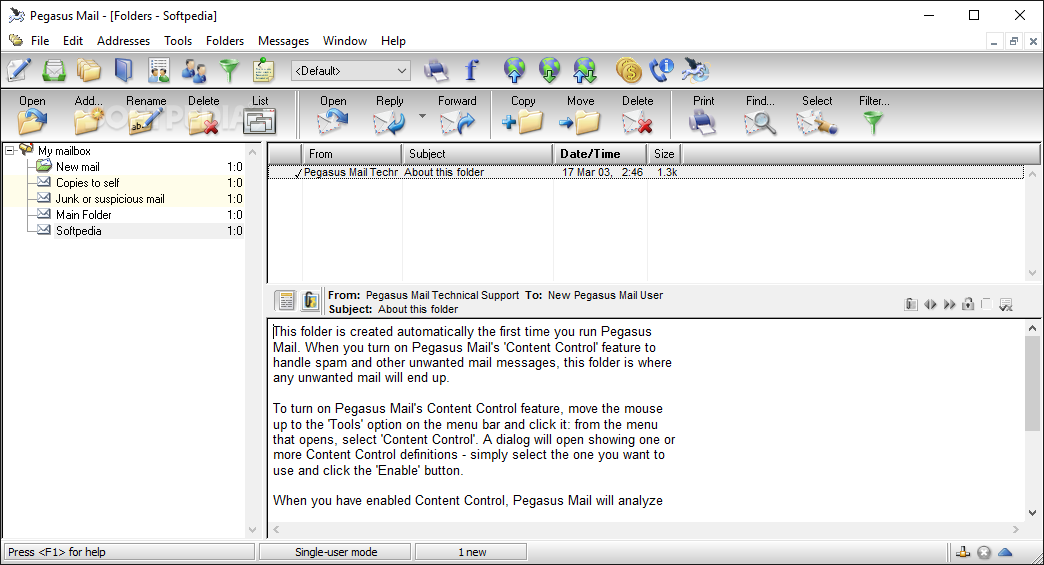Rename the selected folder
This screenshot has width=1044, height=565.
(146, 114)
